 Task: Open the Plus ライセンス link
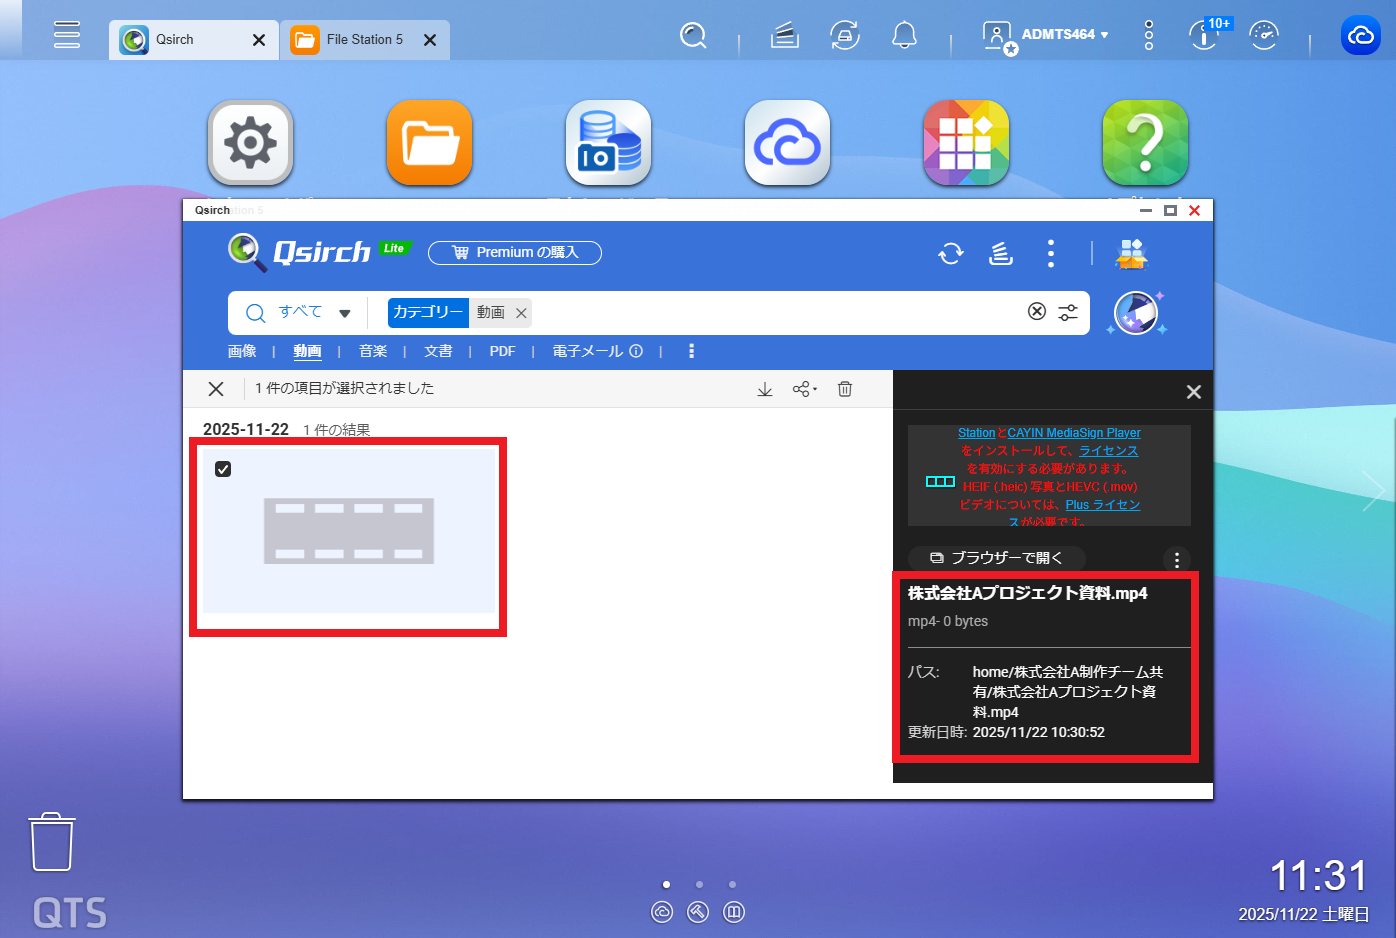tap(1103, 505)
